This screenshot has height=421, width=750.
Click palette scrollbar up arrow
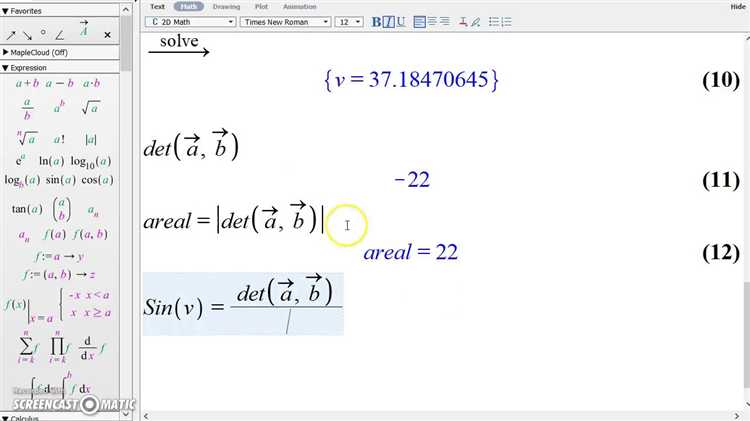pos(126,10)
